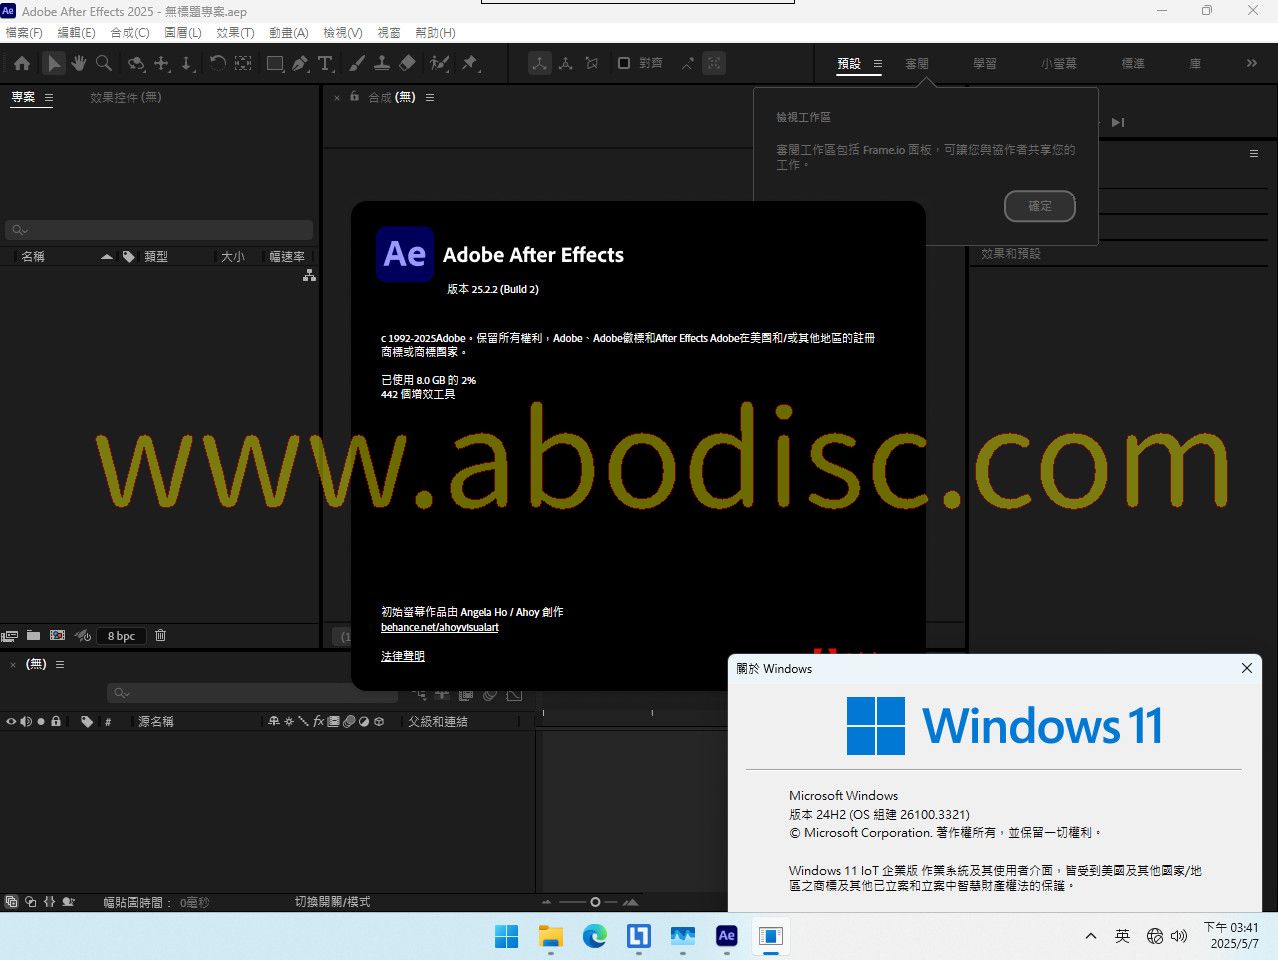Sort Project items by the 名稱 column
This screenshot has height=960, width=1278.
(x=33, y=257)
